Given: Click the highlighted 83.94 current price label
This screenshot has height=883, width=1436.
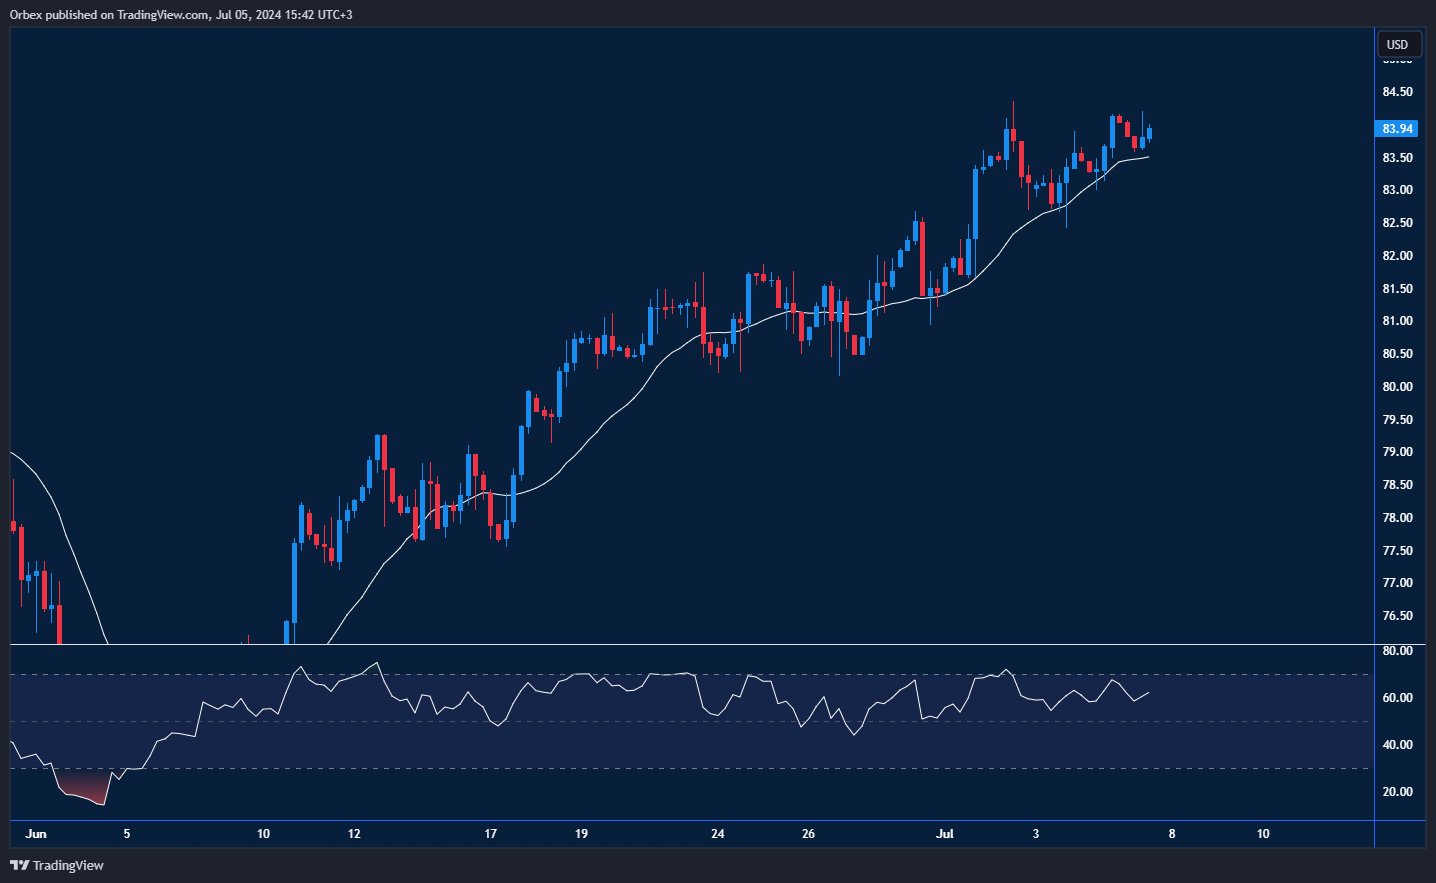Looking at the screenshot, I should click(x=1397, y=129).
